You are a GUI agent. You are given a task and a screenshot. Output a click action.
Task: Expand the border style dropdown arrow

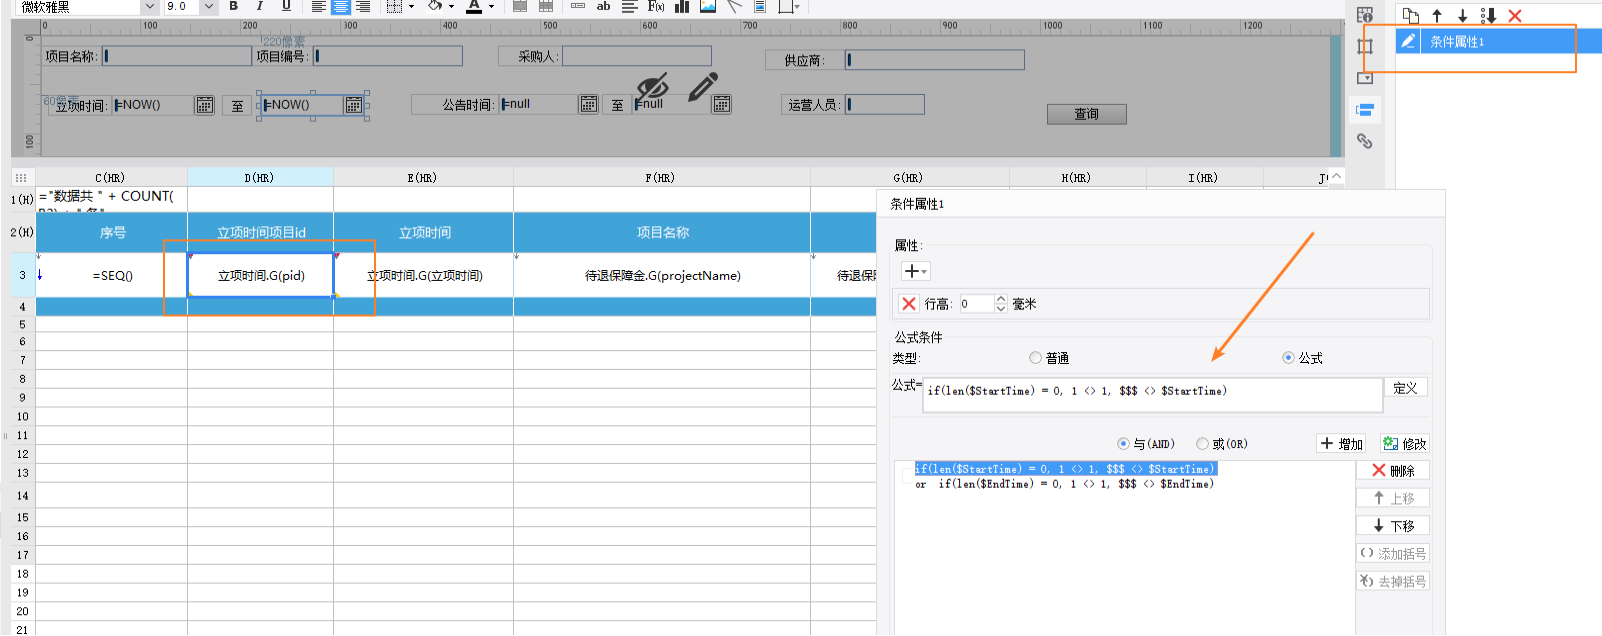(411, 6)
